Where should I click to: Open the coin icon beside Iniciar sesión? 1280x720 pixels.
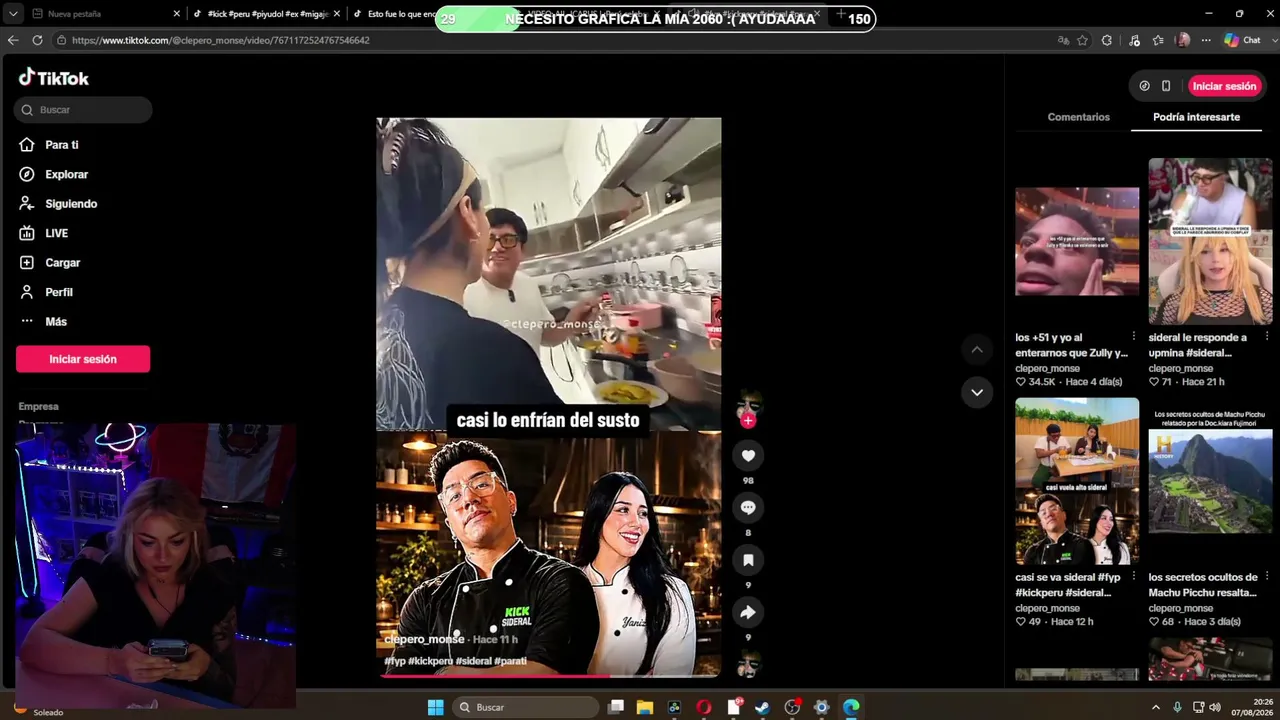click(x=1145, y=86)
